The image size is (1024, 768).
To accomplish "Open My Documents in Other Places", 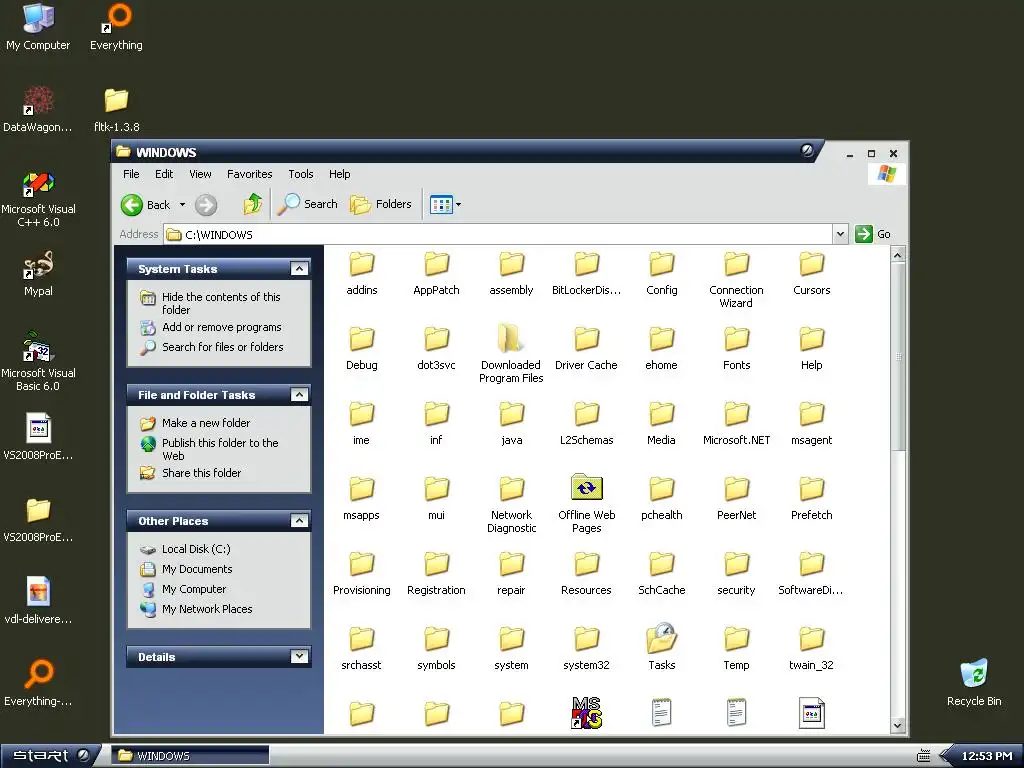I will click(x=197, y=569).
